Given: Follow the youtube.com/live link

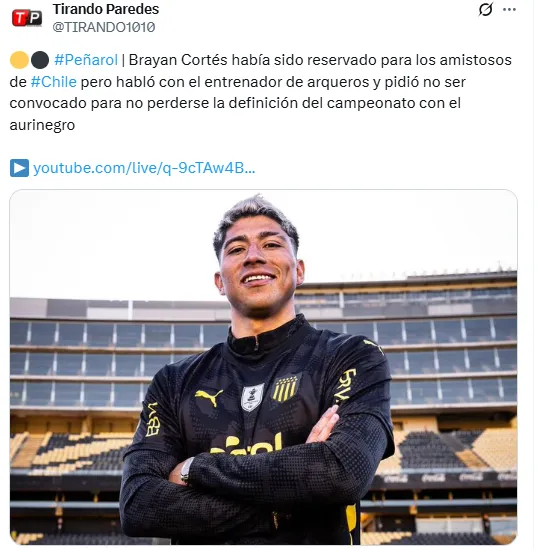Looking at the screenshot, I should pyautogui.click(x=144, y=169).
